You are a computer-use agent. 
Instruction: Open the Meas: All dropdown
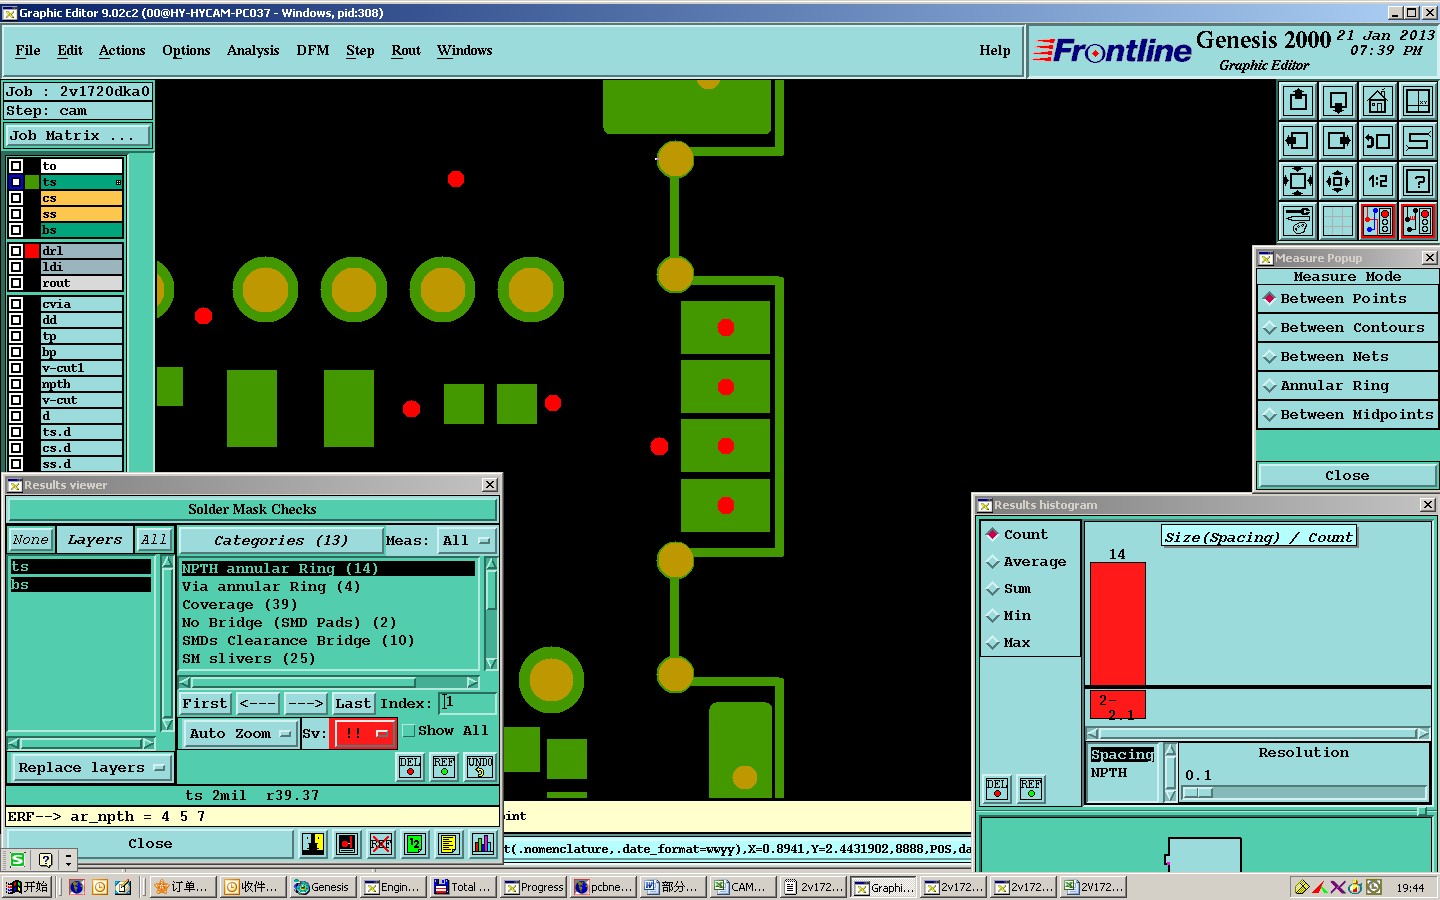click(x=467, y=541)
